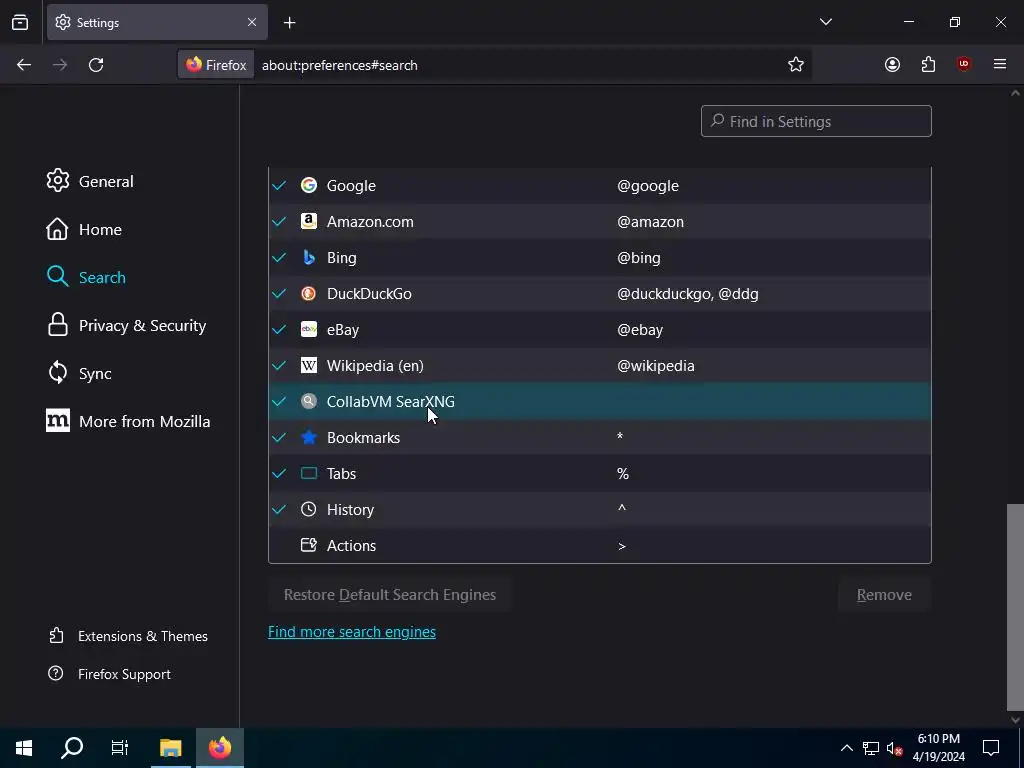Image resolution: width=1024 pixels, height=768 pixels.
Task: Toggle the eBay checkmark
Action: tap(279, 329)
